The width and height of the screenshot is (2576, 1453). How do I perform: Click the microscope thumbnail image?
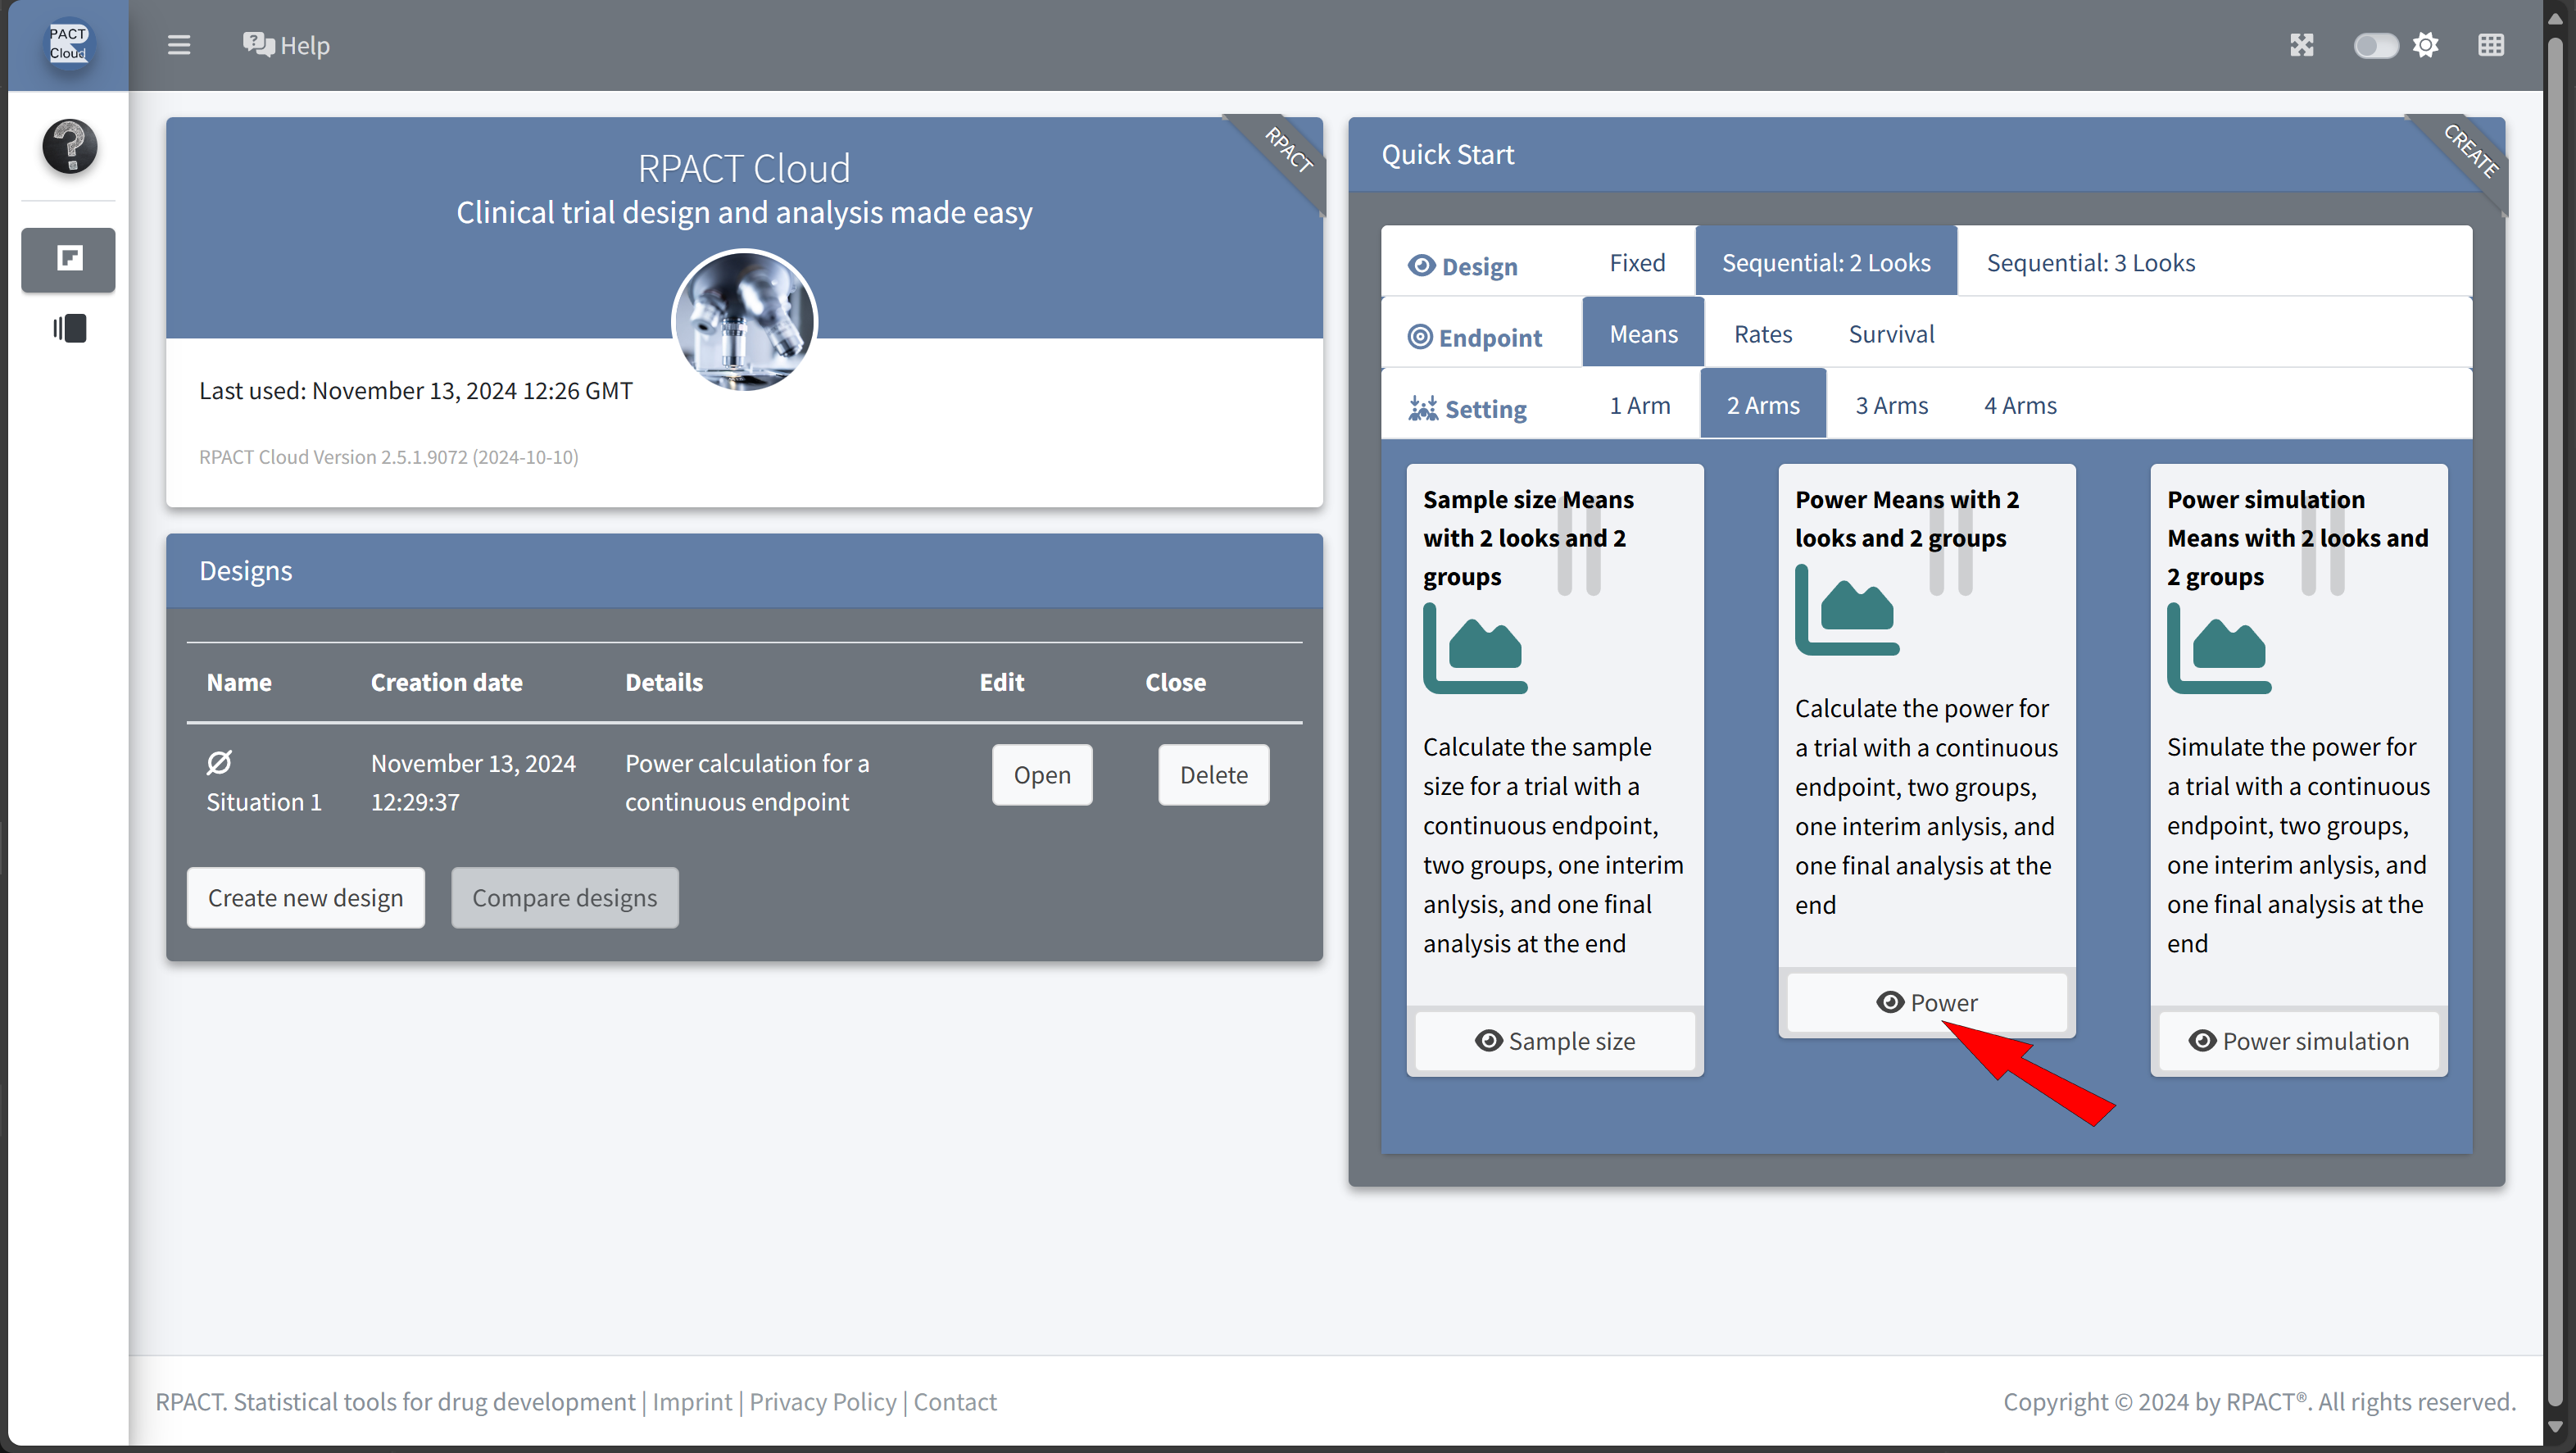click(744, 321)
